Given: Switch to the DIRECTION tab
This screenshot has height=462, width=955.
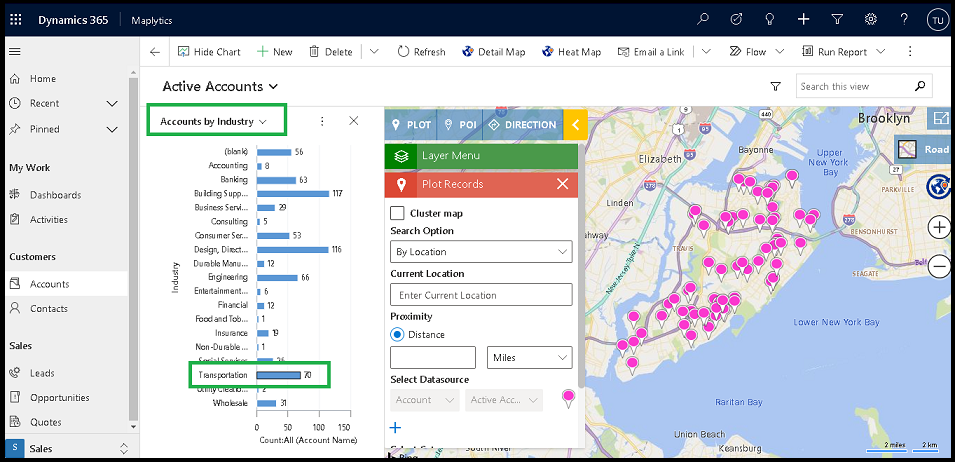Looking at the screenshot, I should click(x=522, y=125).
